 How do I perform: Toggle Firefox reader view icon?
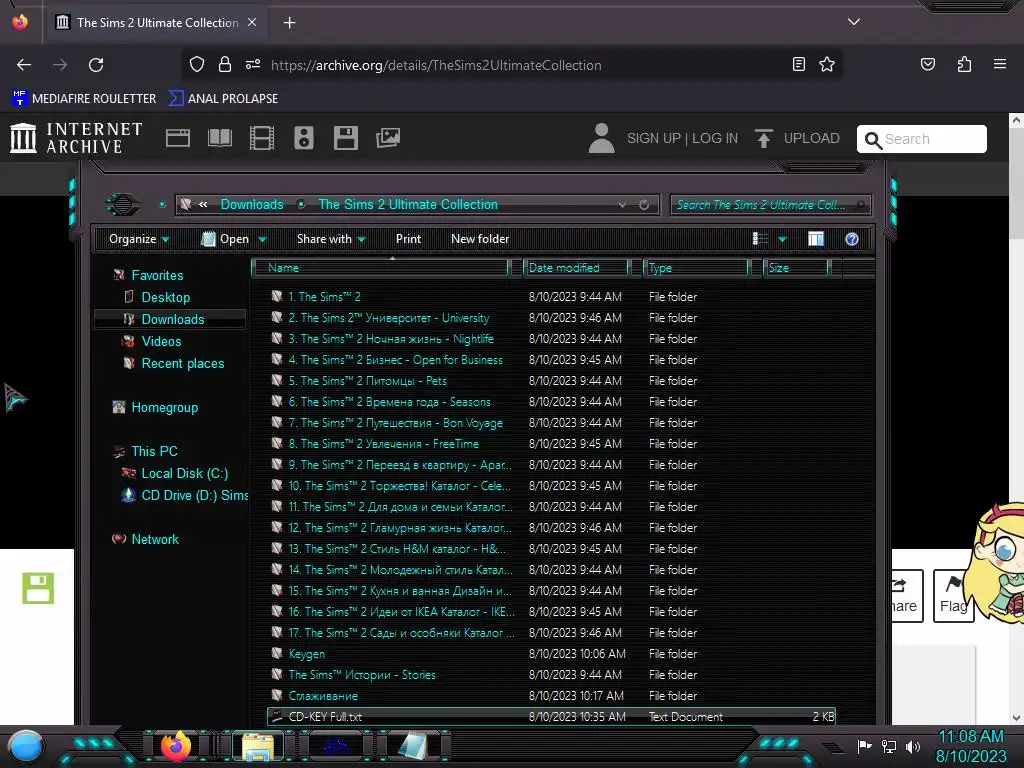coord(799,65)
